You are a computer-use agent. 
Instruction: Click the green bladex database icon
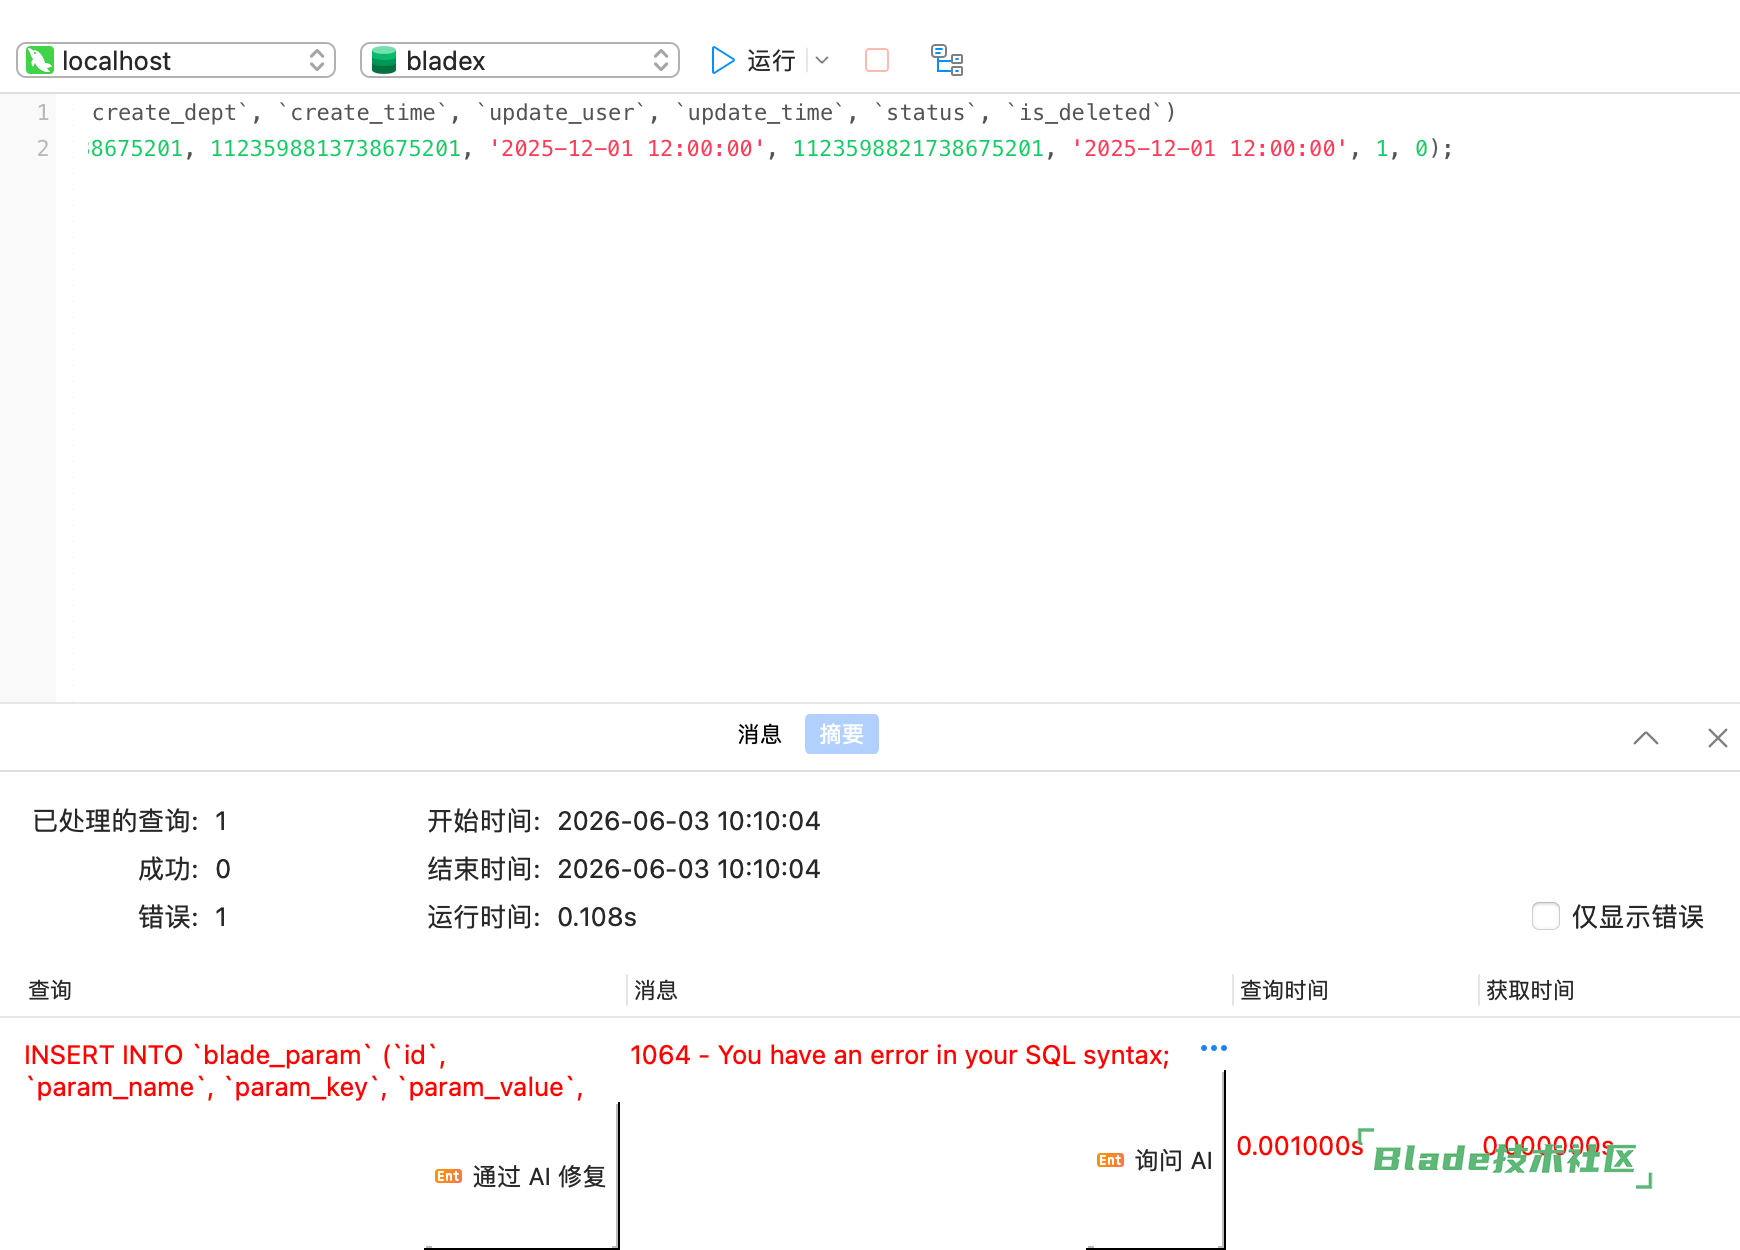click(x=384, y=60)
